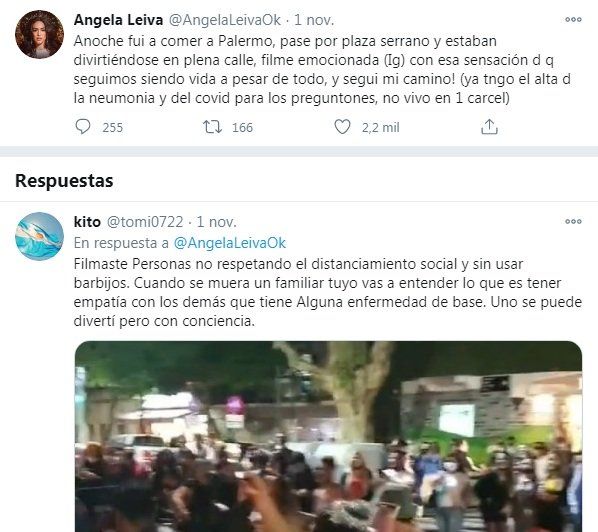Open kito display name profile
This screenshot has width=598, height=532.
[87, 222]
